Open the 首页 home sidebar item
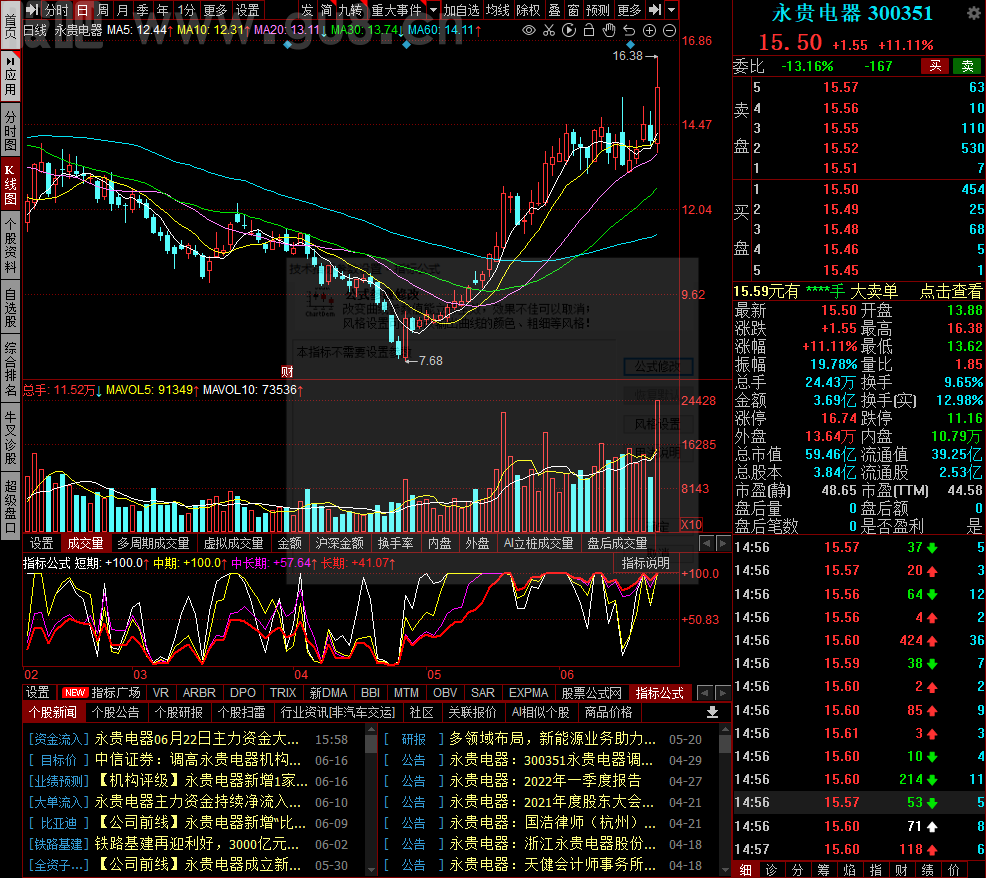 (10, 25)
